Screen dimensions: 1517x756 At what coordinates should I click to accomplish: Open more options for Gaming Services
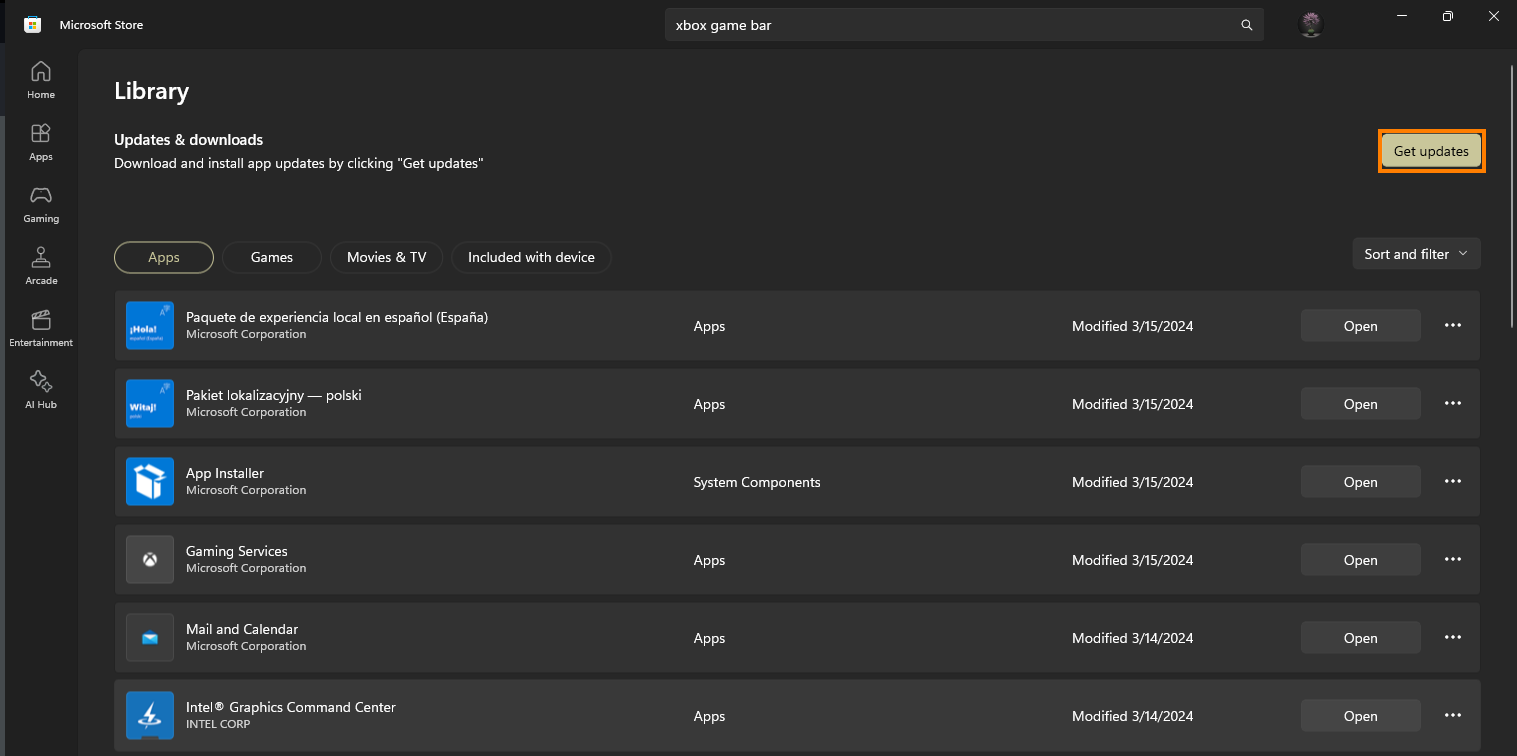1453,560
